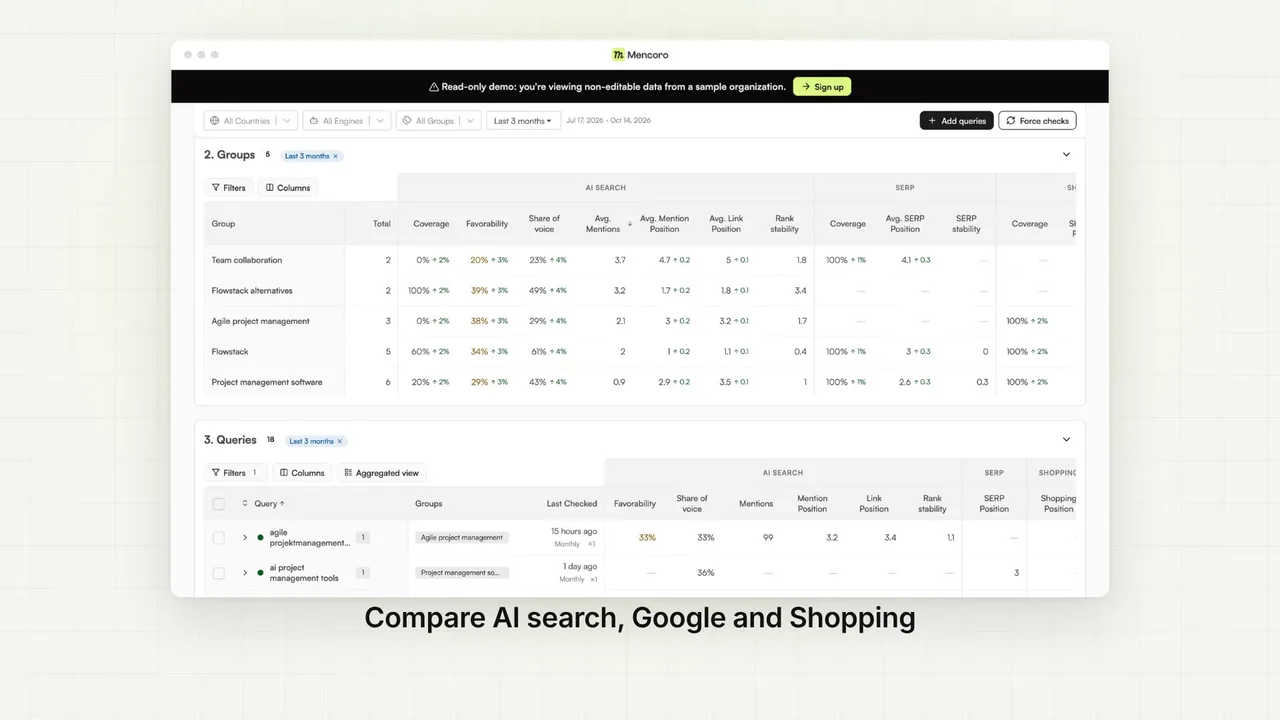Click the Total column header in Groups
Viewport: 1280px width, 720px height.
tap(382, 224)
